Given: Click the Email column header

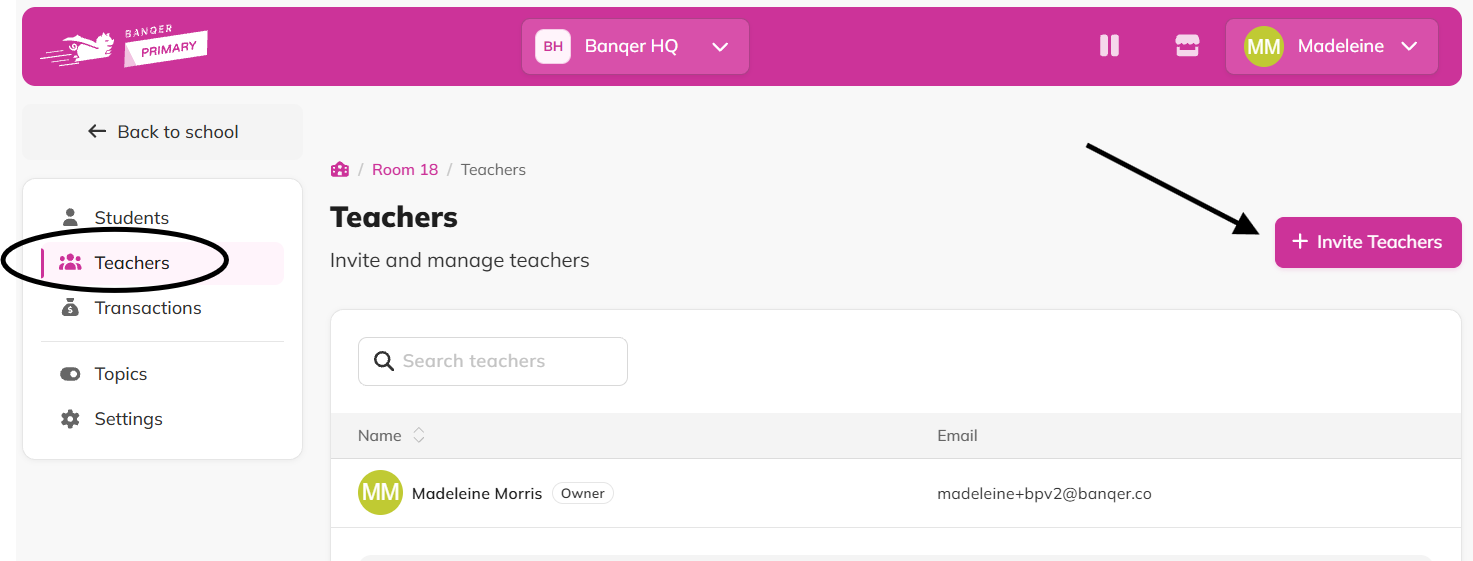Looking at the screenshot, I should pos(957,436).
